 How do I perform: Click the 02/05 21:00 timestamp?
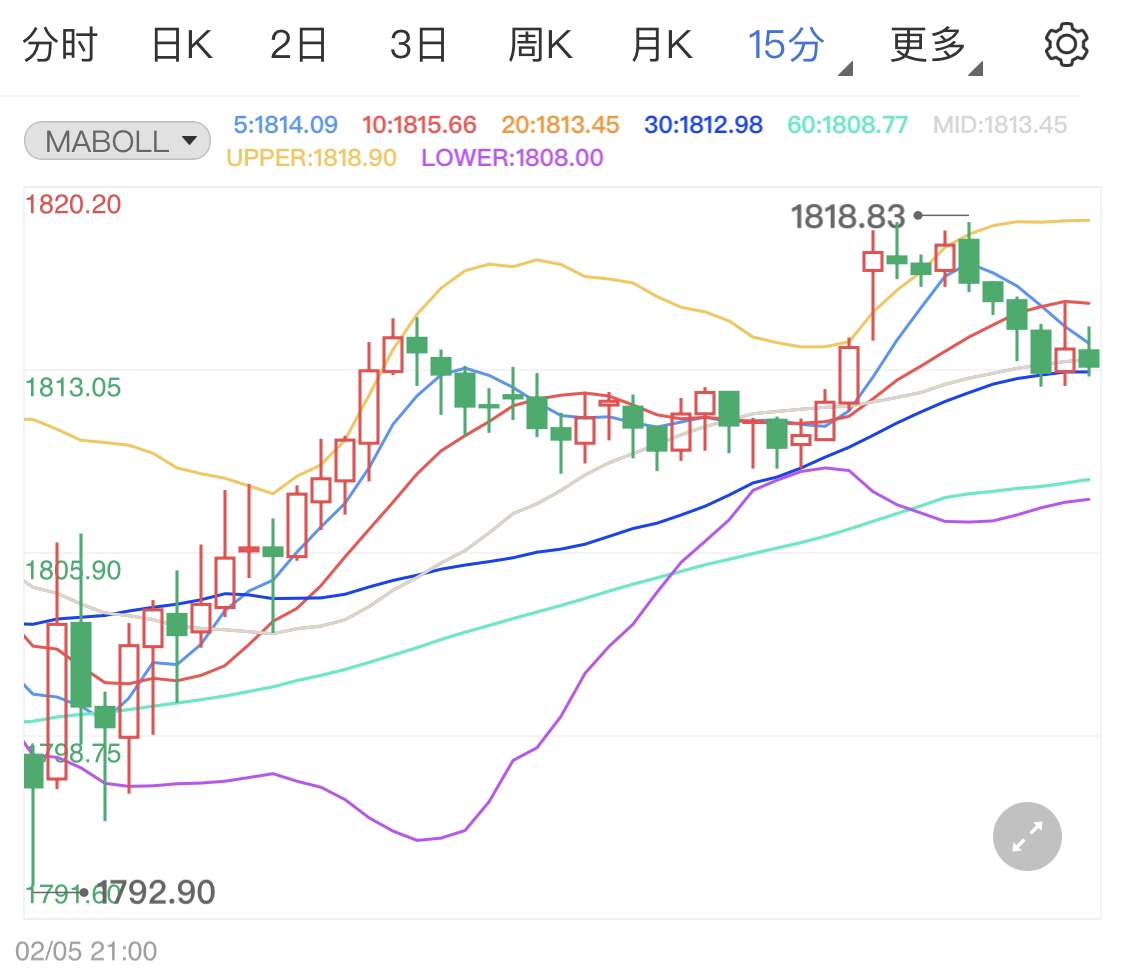click(x=86, y=951)
